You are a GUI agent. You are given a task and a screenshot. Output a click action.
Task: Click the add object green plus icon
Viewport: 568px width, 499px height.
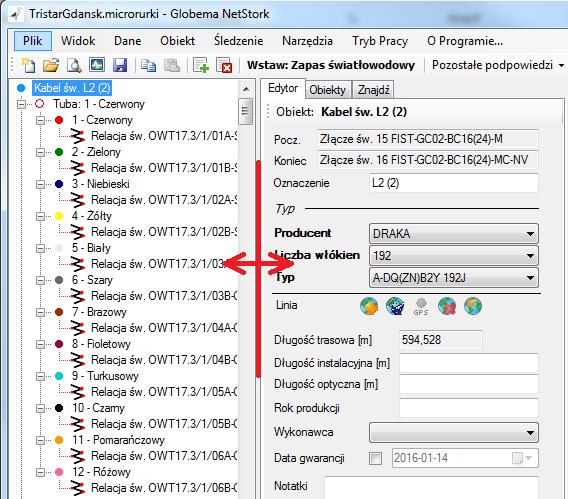click(201, 66)
